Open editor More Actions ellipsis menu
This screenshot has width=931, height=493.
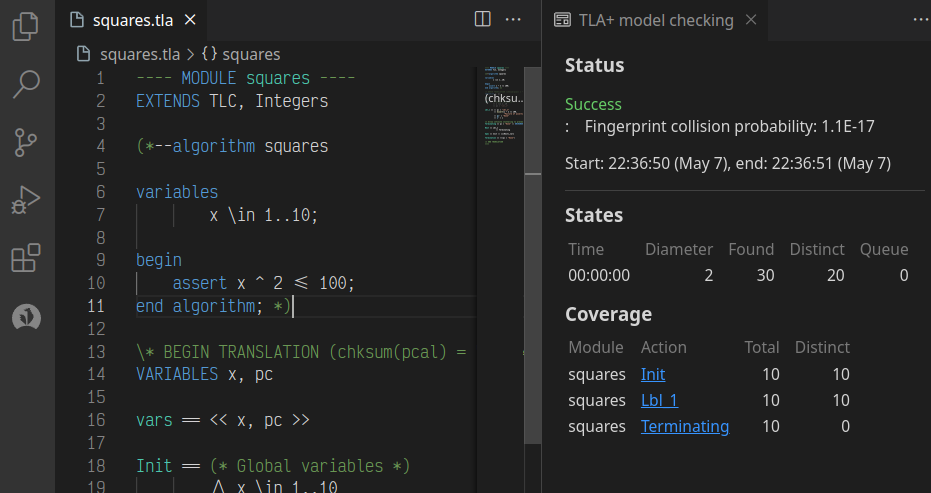pos(513,19)
